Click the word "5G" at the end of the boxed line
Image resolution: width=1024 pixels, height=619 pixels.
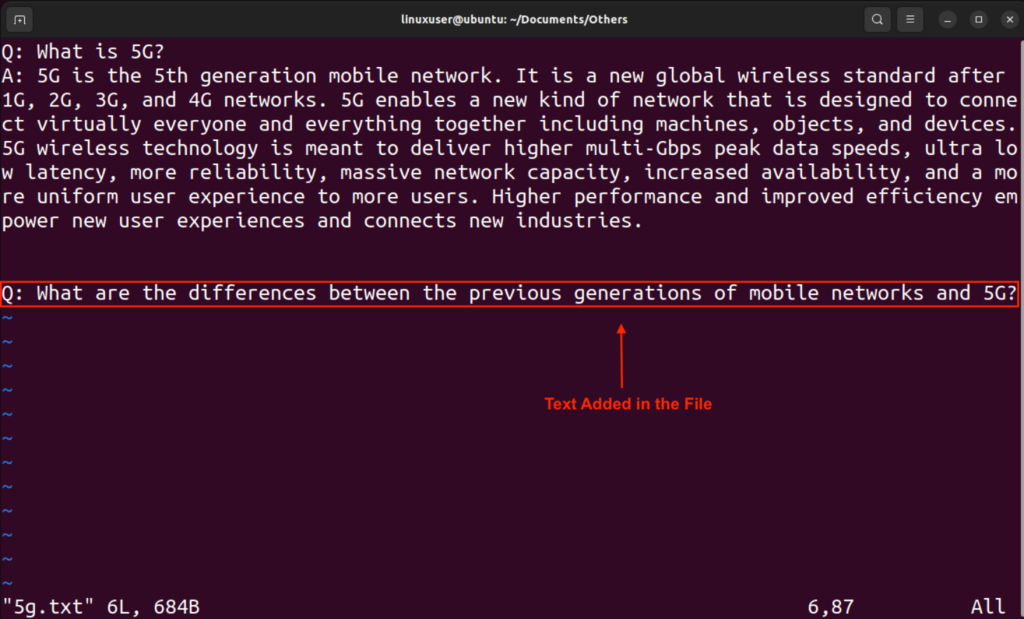point(998,293)
